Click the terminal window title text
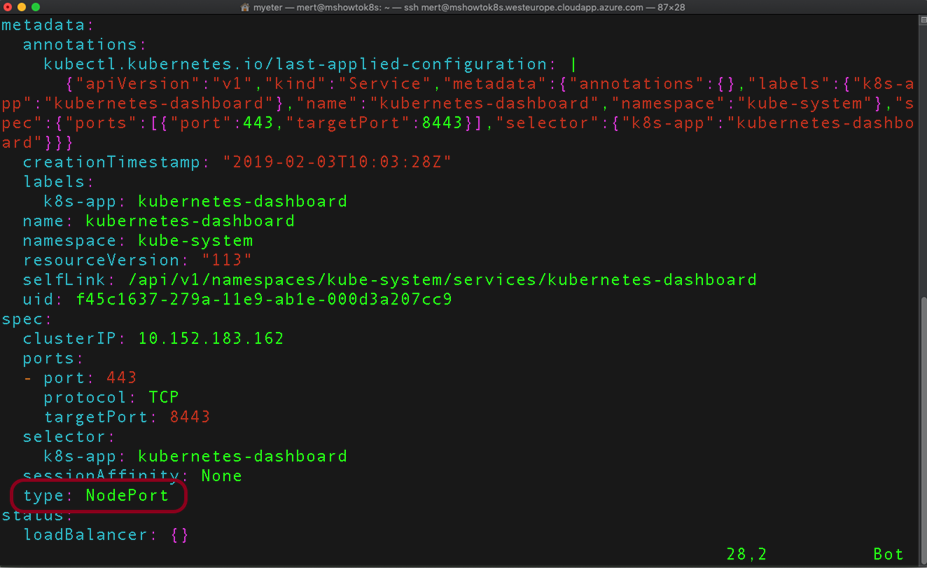Viewport: 927px width, 568px height. coord(469,8)
